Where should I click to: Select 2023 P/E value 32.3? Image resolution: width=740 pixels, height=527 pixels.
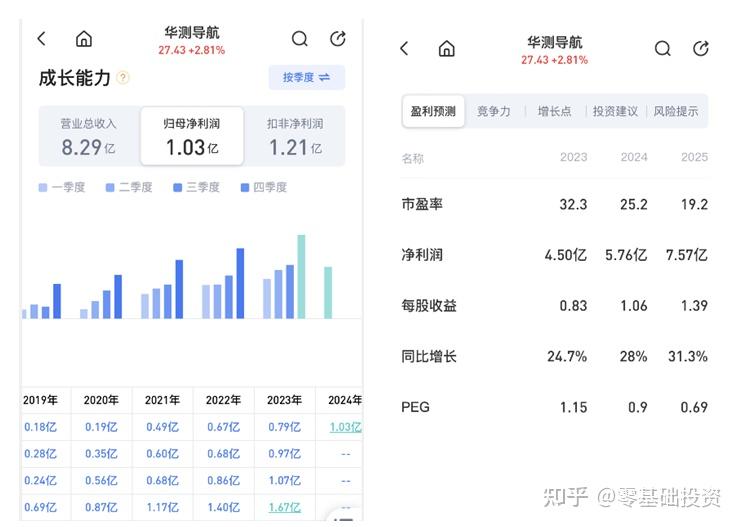(573, 204)
